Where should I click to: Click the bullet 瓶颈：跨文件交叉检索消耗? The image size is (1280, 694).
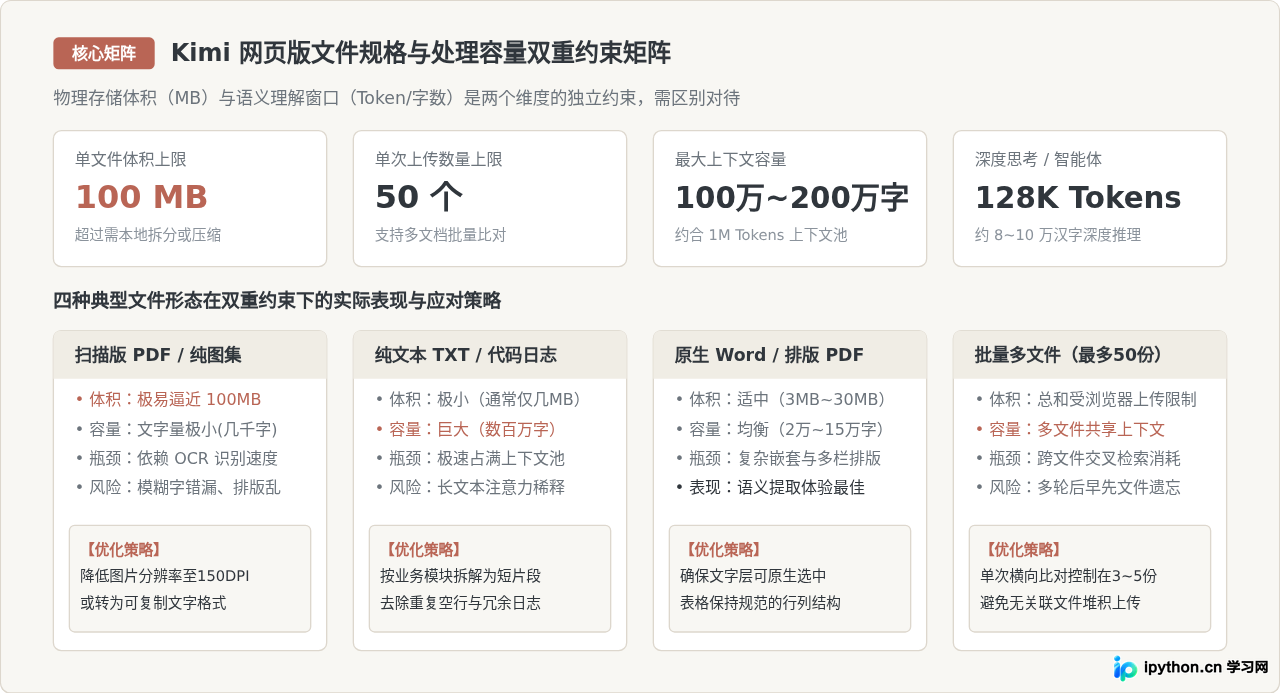[1078, 459]
